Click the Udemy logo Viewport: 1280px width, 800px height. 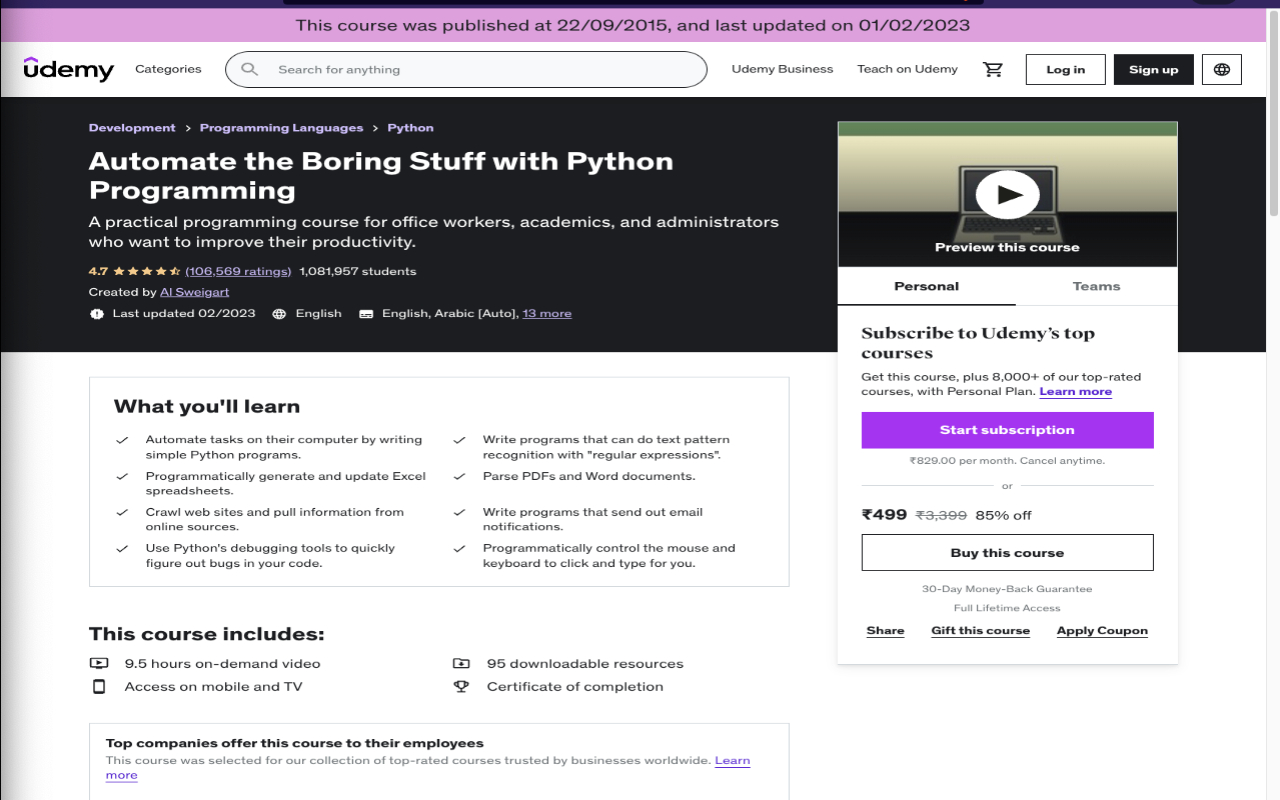click(68, 69)
